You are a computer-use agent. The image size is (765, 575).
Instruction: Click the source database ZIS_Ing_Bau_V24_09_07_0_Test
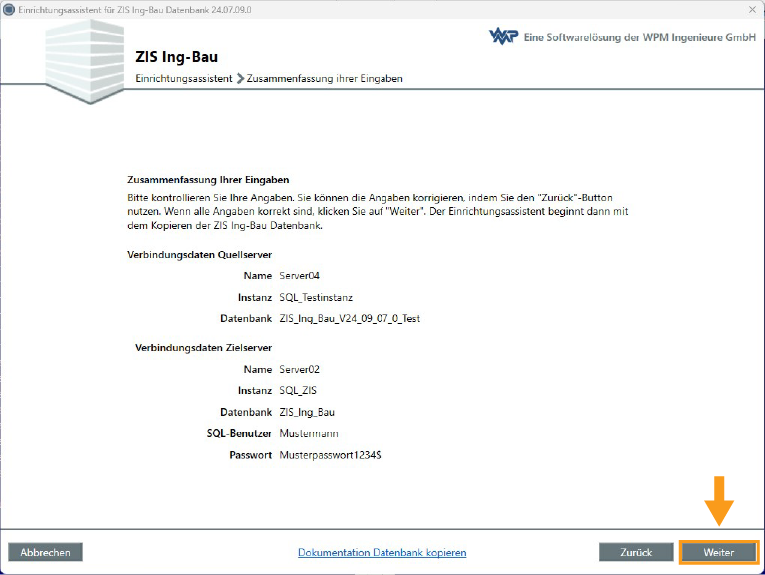click(349, 318)
